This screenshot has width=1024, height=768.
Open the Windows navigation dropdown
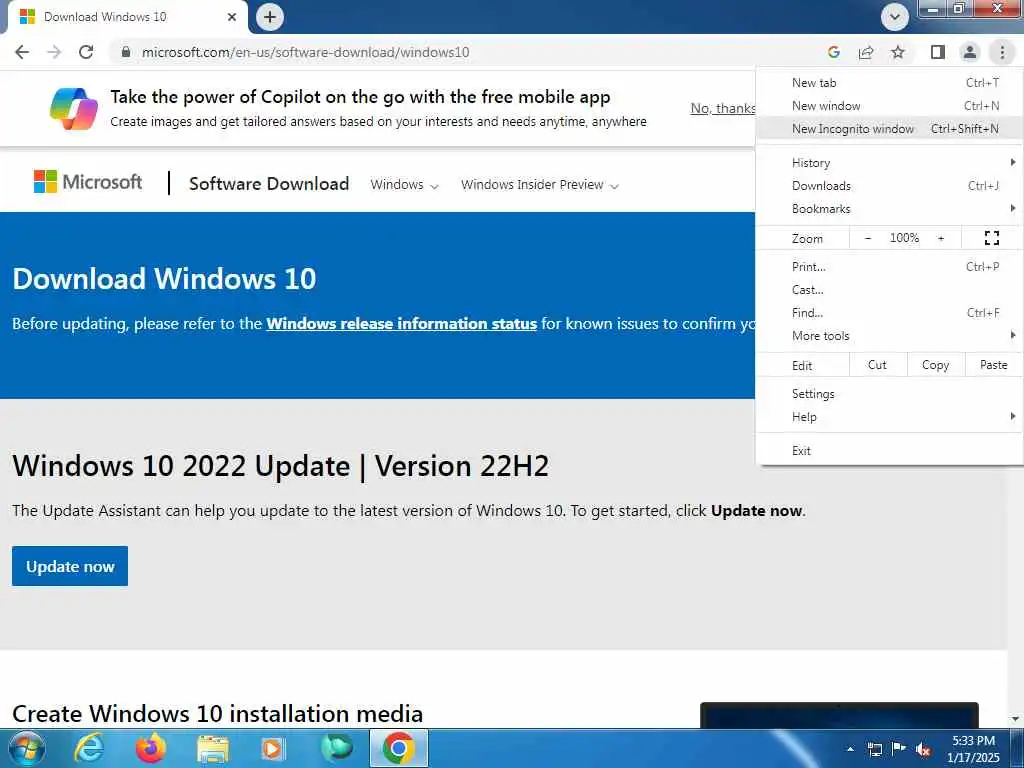click(x=404, y=185)
